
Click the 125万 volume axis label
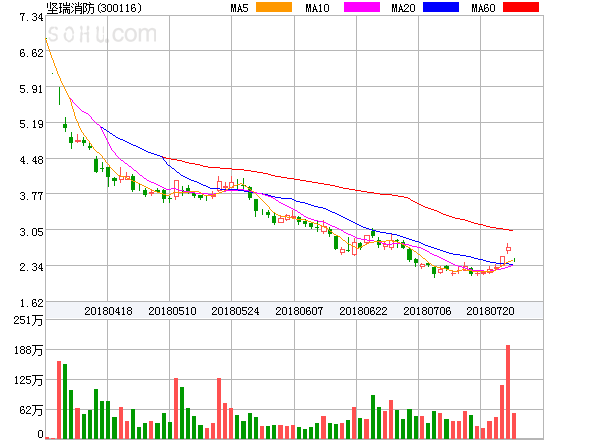(x=28, y=380)
